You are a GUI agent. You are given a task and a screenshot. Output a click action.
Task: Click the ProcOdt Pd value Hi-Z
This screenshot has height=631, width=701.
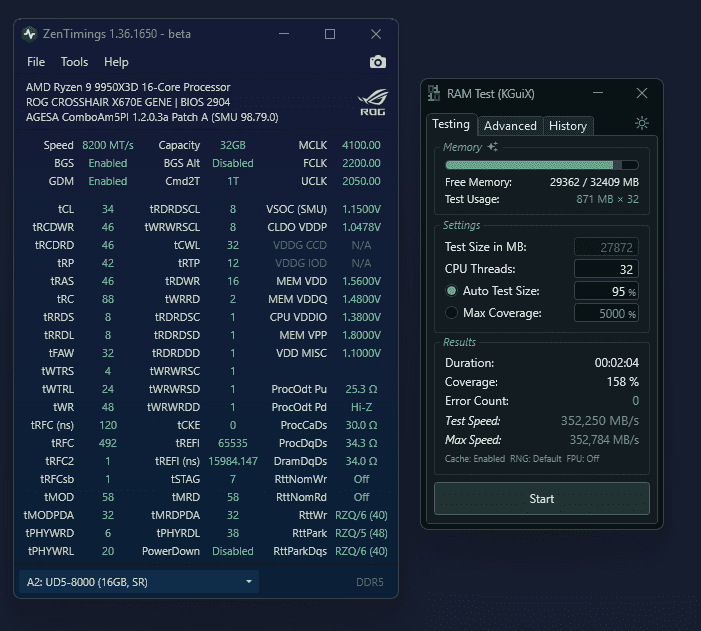[x=361, y=407]
